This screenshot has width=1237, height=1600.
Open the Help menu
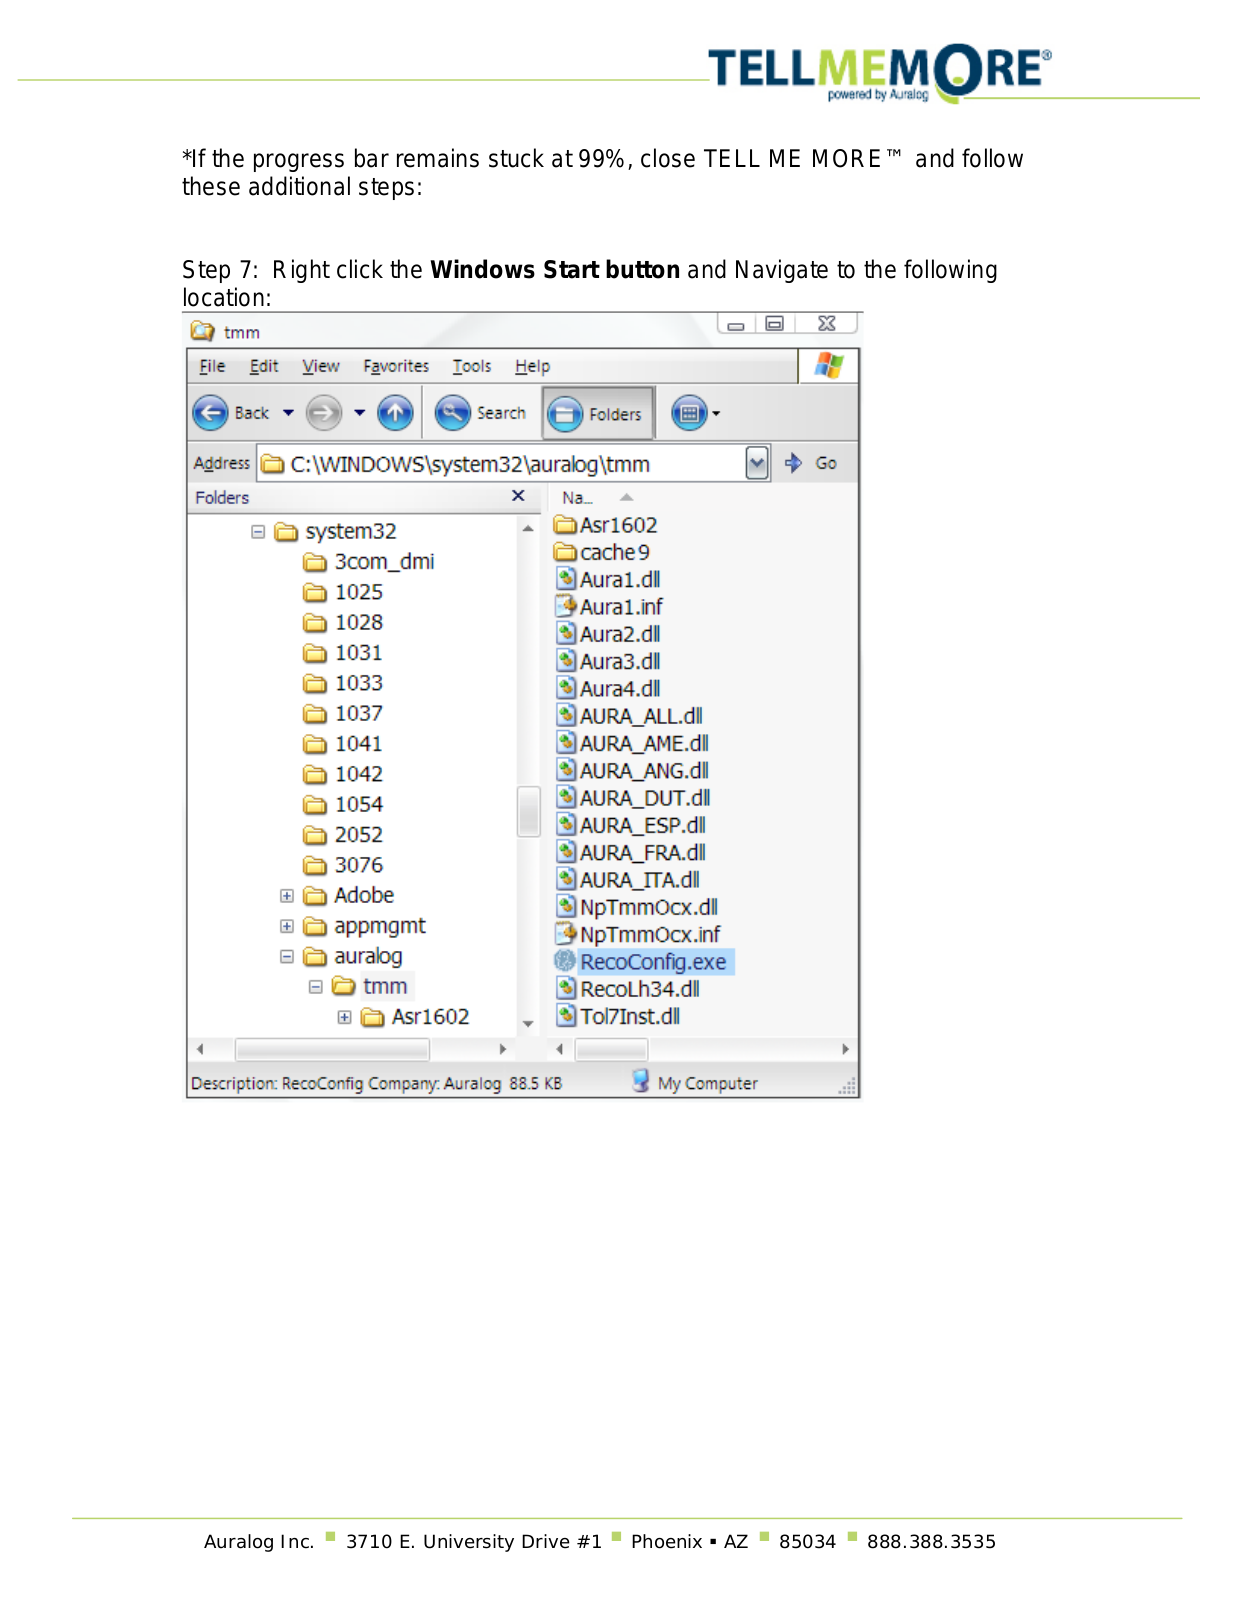(532, 366)
